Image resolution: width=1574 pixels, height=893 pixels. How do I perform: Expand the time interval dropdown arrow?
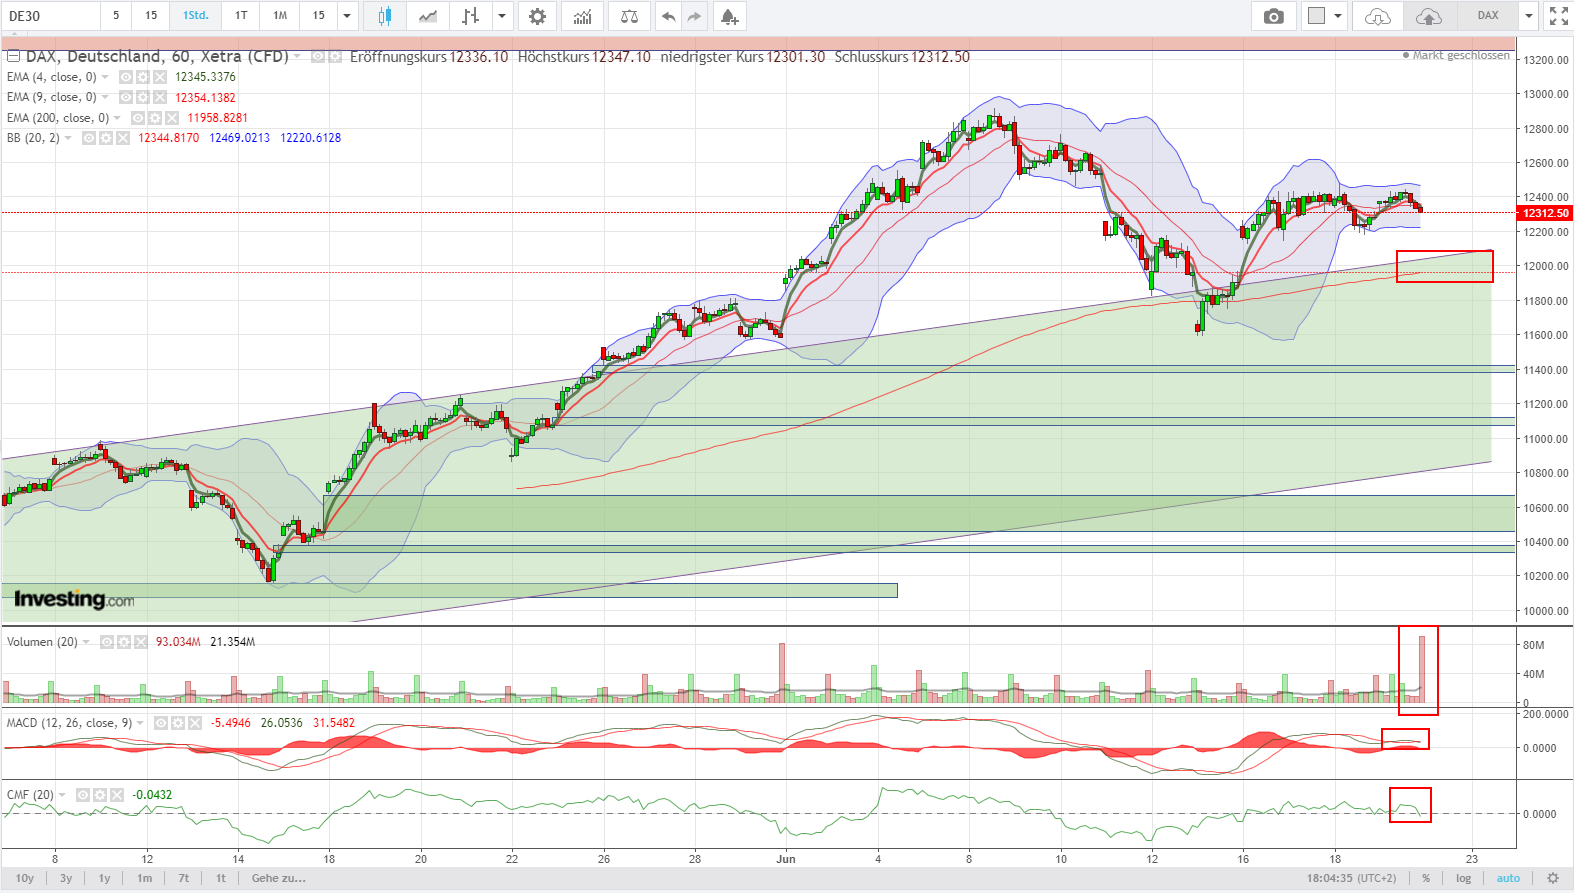pos(347,16)
